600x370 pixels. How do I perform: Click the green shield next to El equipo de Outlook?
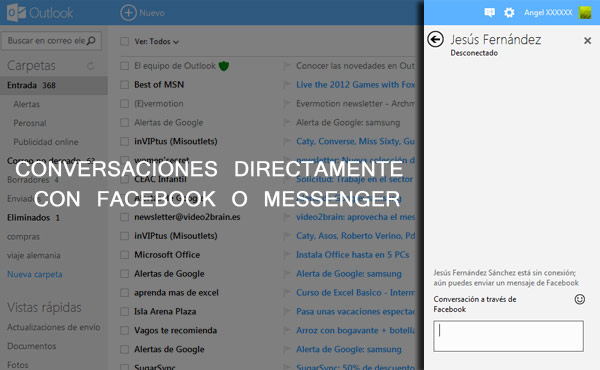(224, 66)
